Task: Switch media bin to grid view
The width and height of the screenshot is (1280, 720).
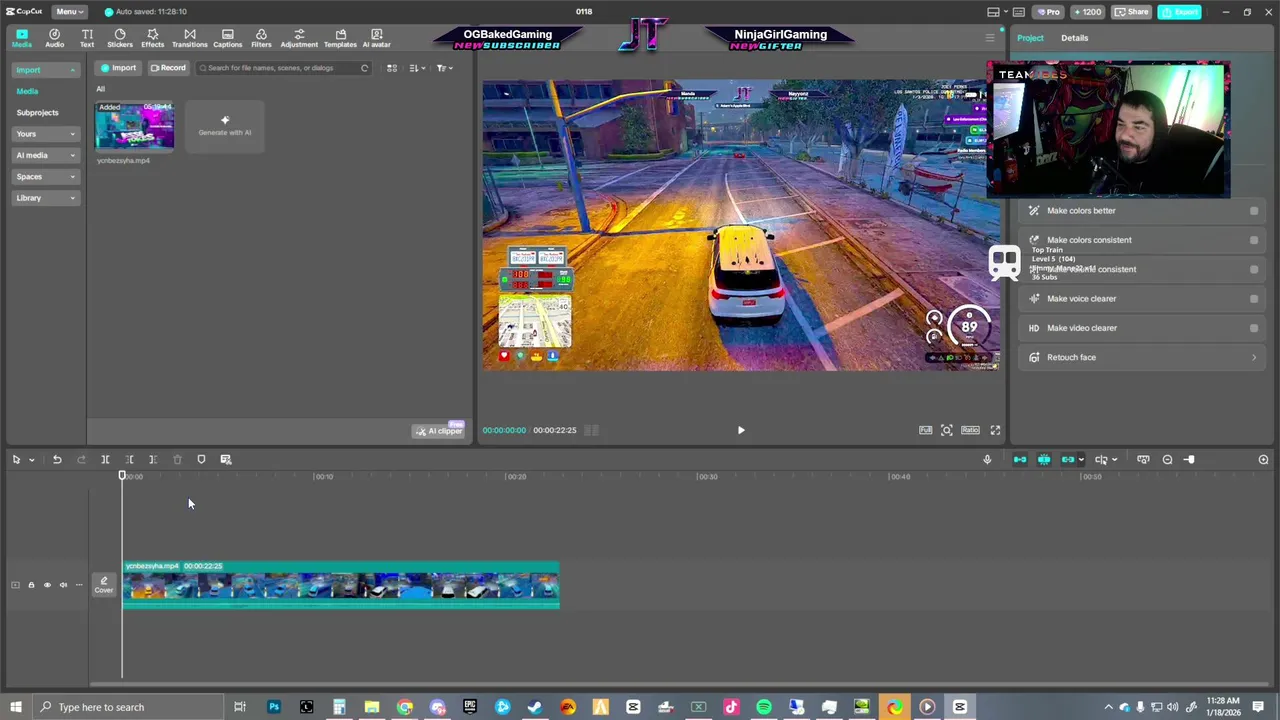Action: [x=392, y=68]
